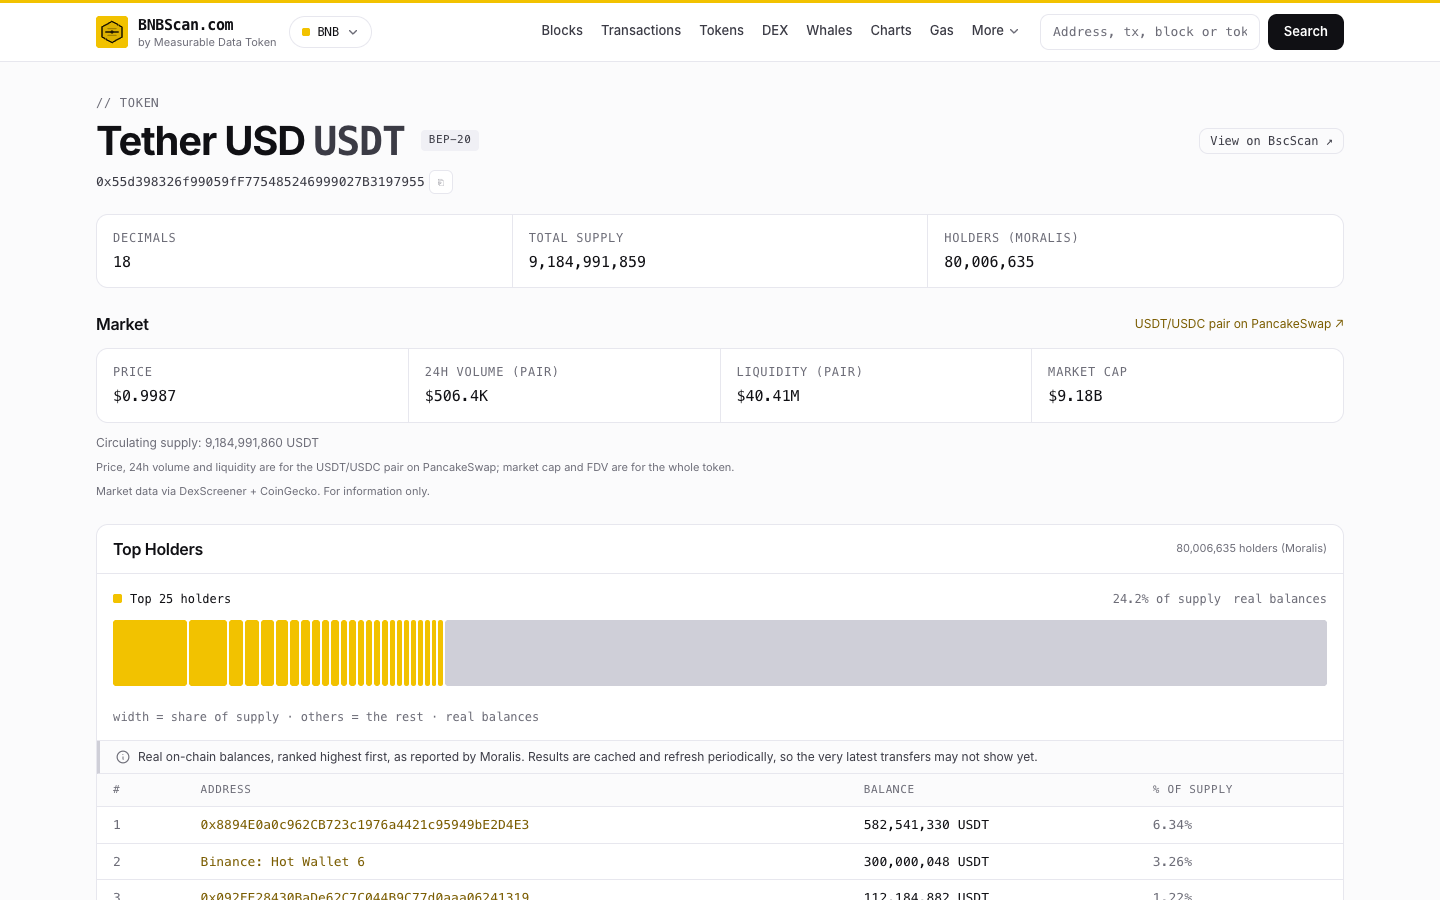Click the Search button
This screenshot has height=900, width=1440.
pos(1306,32)
